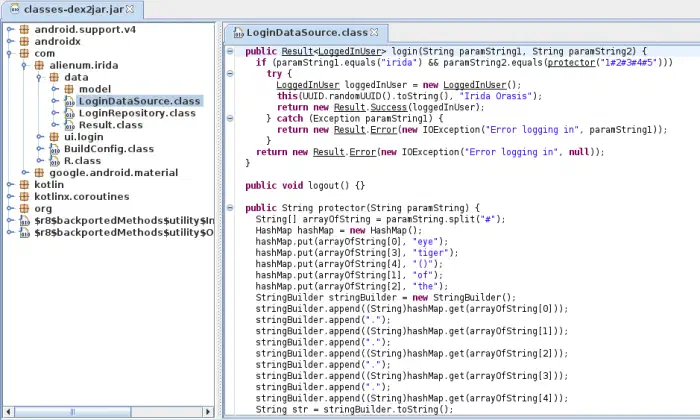Expand the google.android.material tree node
The width and height of the screenshot is (700, 420).
pos(25,173)
